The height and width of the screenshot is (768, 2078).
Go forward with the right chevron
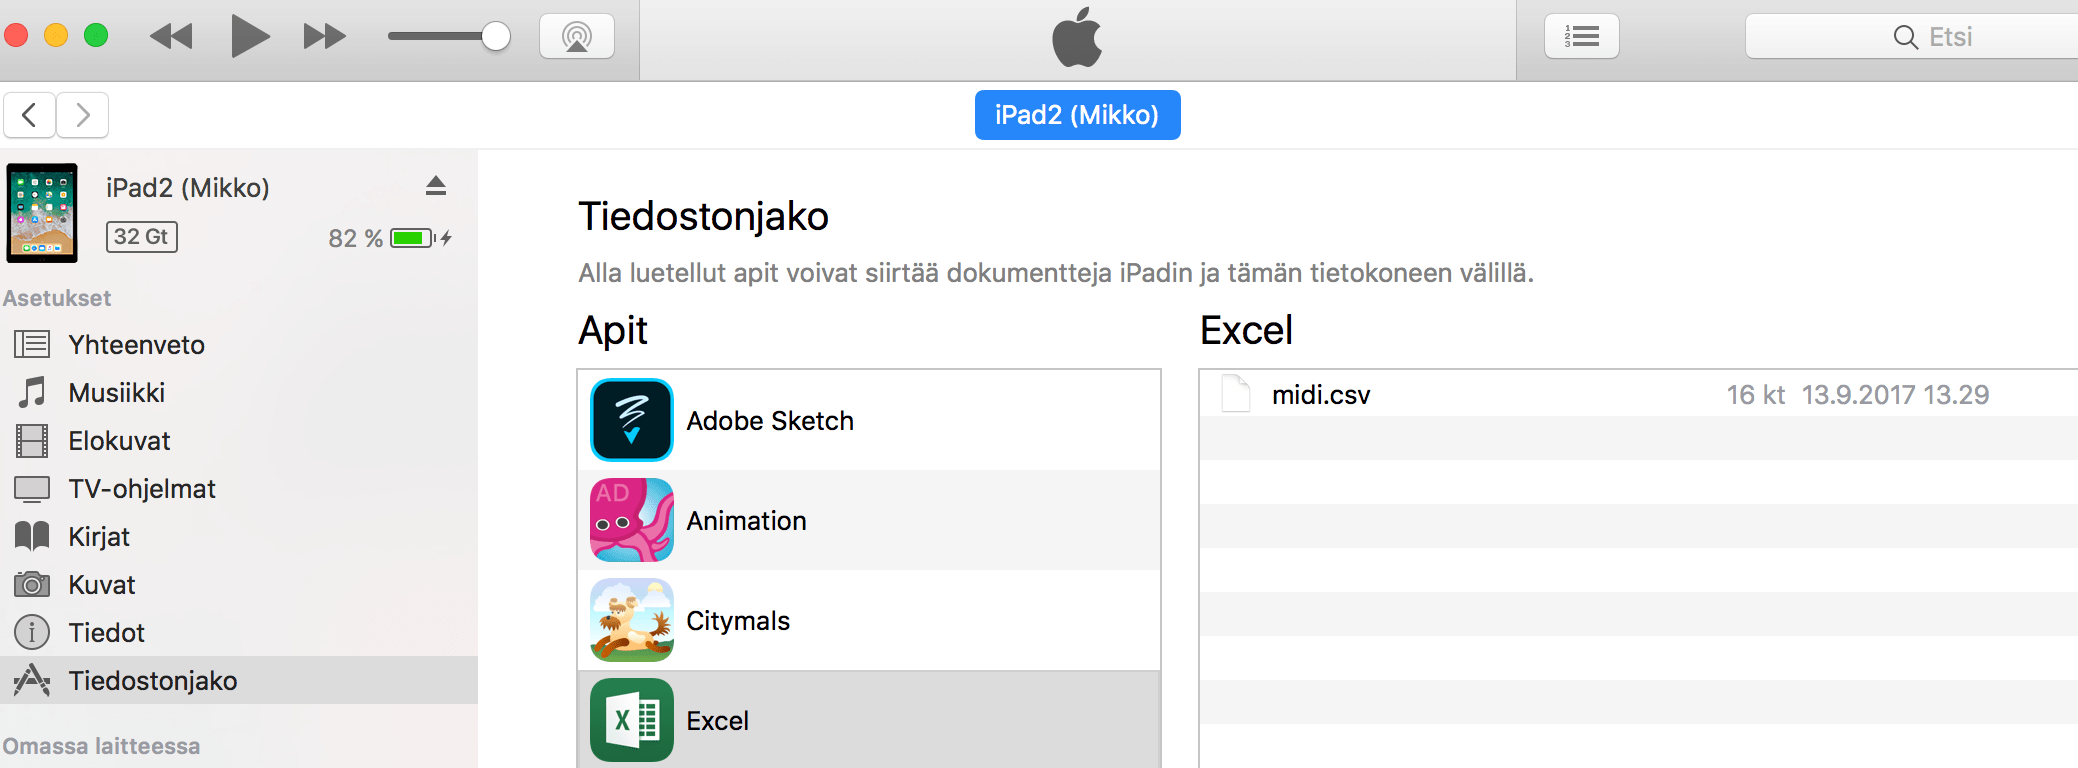click(83, 115)
